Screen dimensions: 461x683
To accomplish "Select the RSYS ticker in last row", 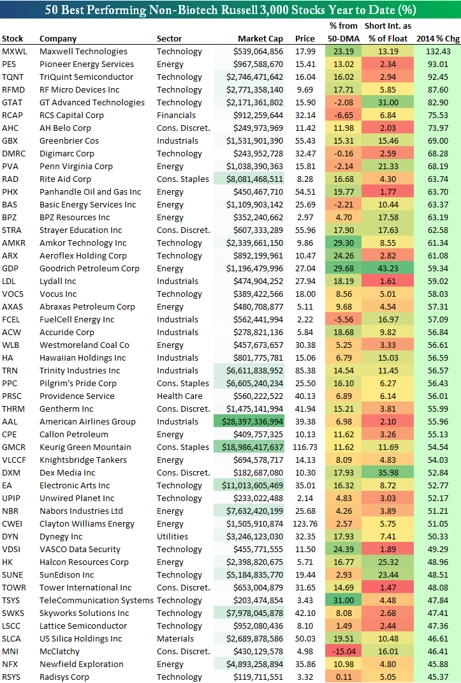I will point(11,677).
